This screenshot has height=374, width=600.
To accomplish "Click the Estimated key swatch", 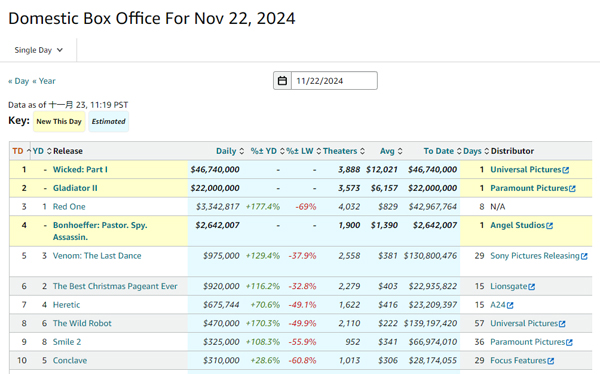I will pyautogui.click(x=109, y=121).
